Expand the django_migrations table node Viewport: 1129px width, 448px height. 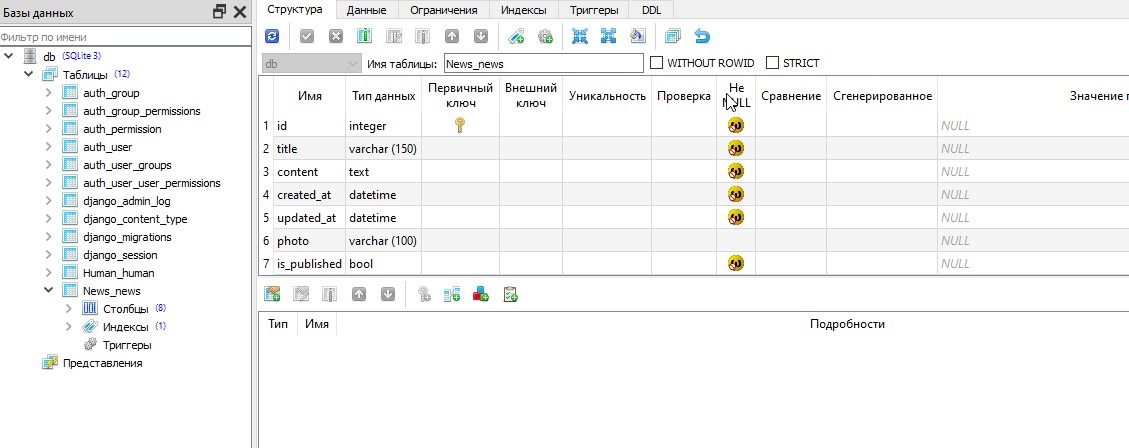(x=49, y=237)
